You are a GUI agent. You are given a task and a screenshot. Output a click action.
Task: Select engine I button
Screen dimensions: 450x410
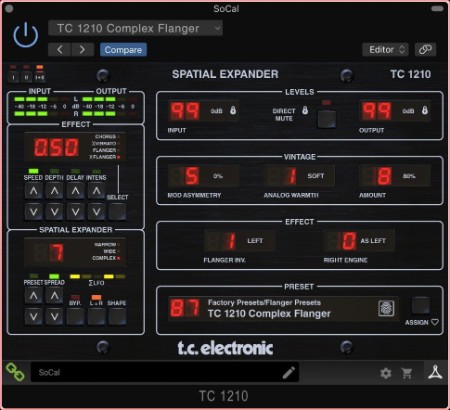[x=13, y=77]
